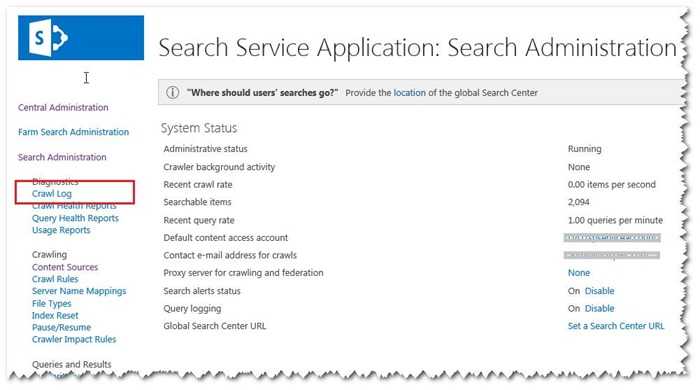Click the SharePoint logo

(x=81, y=37)
